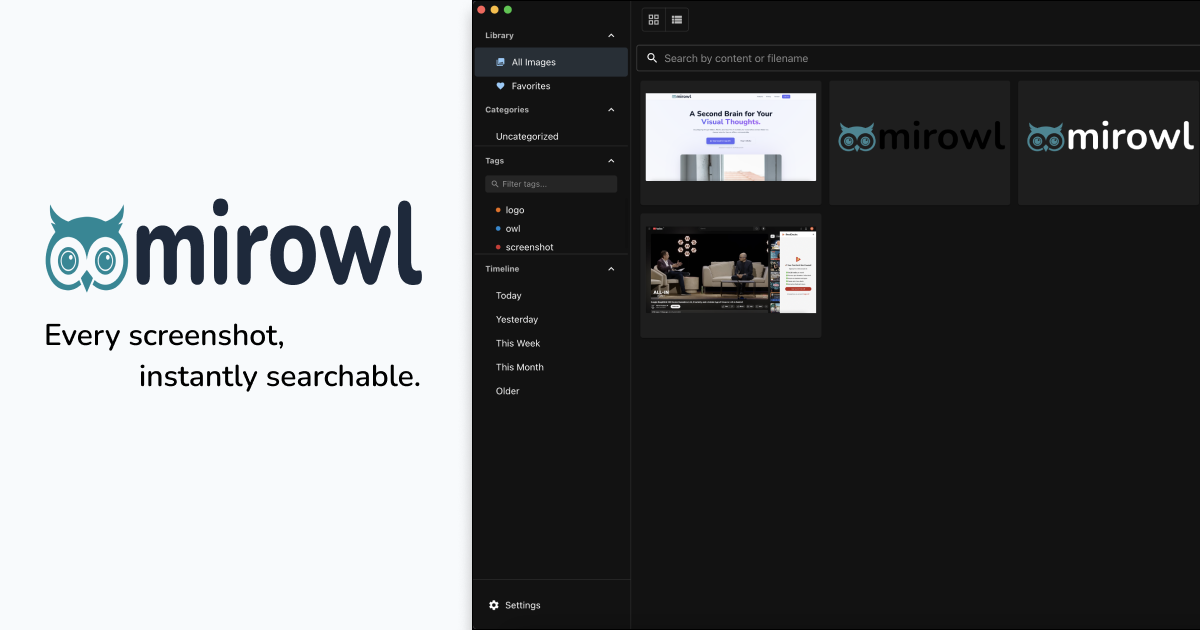Click the tag filter magnifier icon
Viewport: 1200px width, 630px height.
click(495, 184)
